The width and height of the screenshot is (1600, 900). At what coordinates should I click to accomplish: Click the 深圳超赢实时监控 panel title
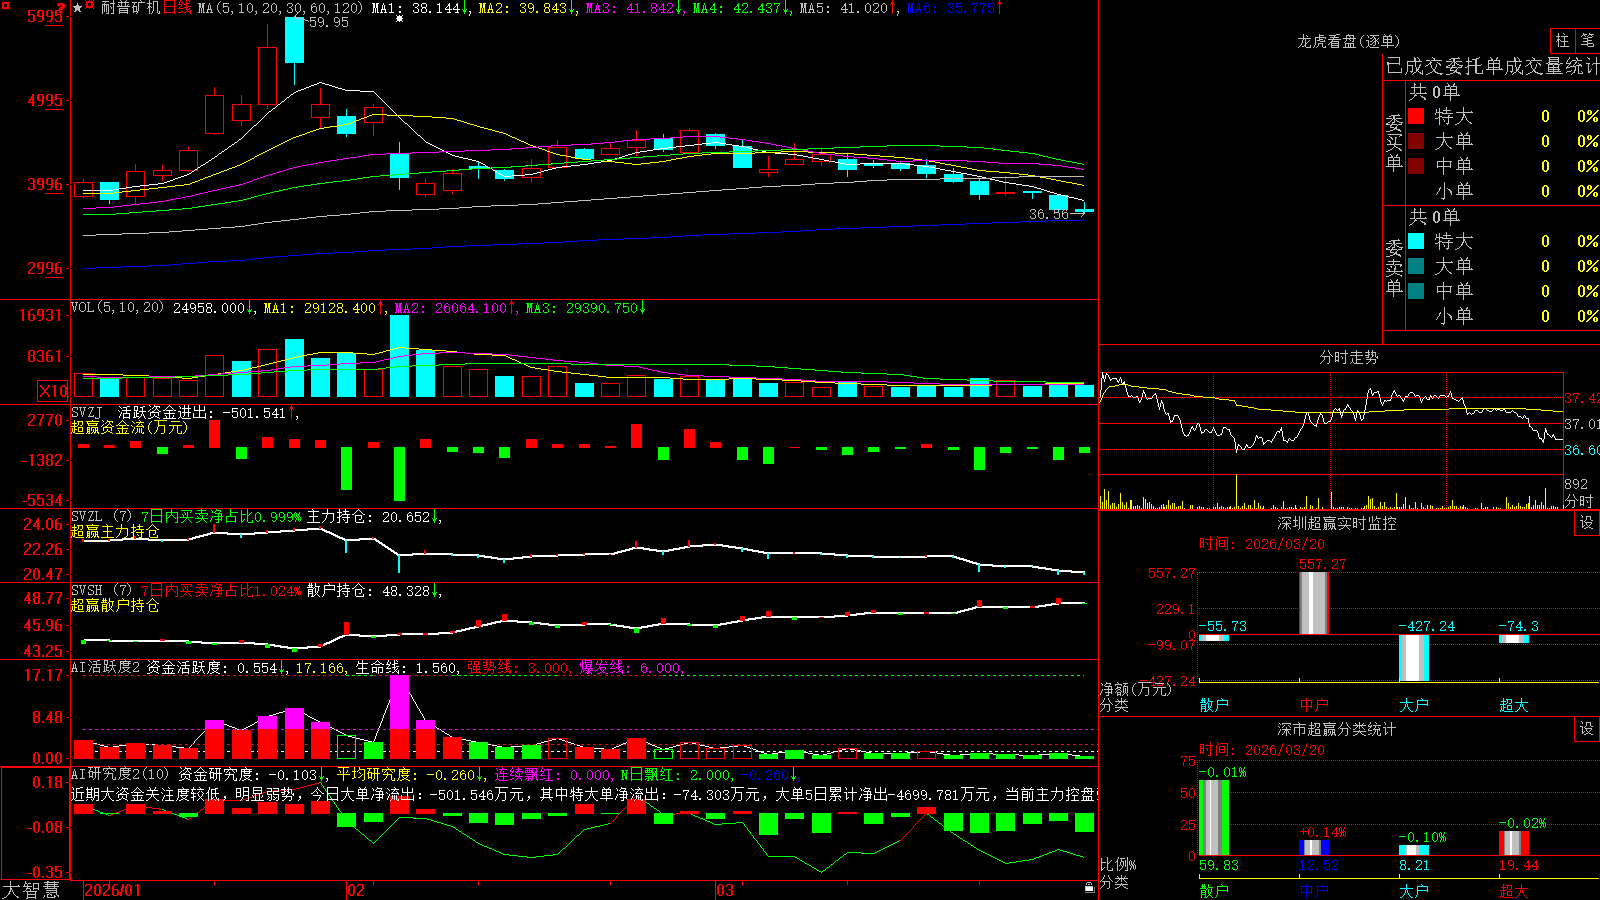point(1337,523)
